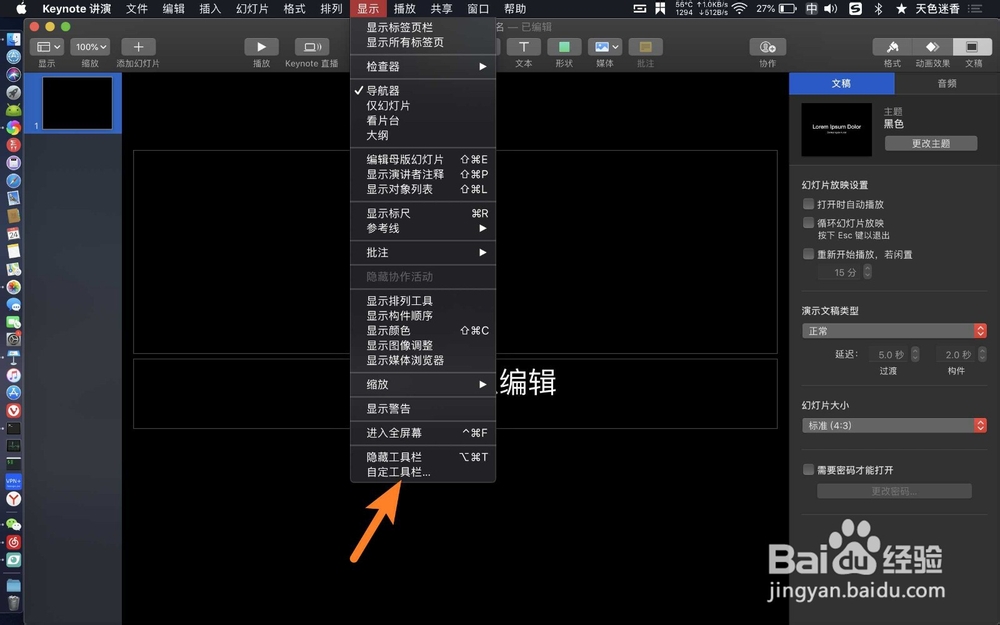1000x625 pixels.
Task: Open the 显示 menu in menu bar
Action: [368, 8]
